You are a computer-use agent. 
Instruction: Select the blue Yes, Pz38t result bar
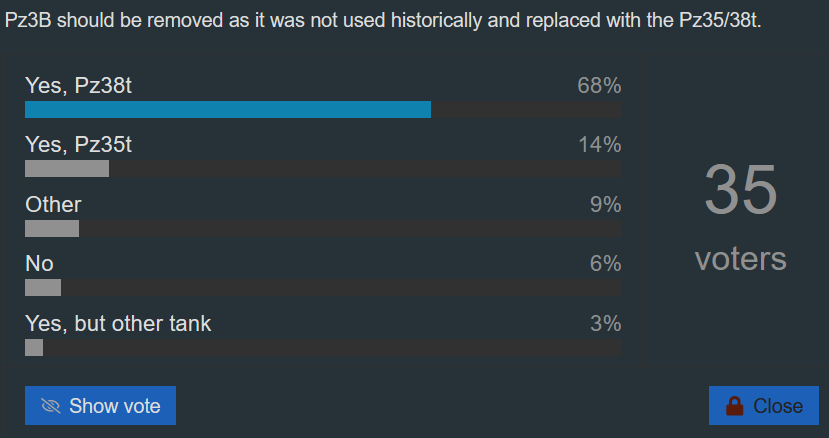tap(228, 110)
